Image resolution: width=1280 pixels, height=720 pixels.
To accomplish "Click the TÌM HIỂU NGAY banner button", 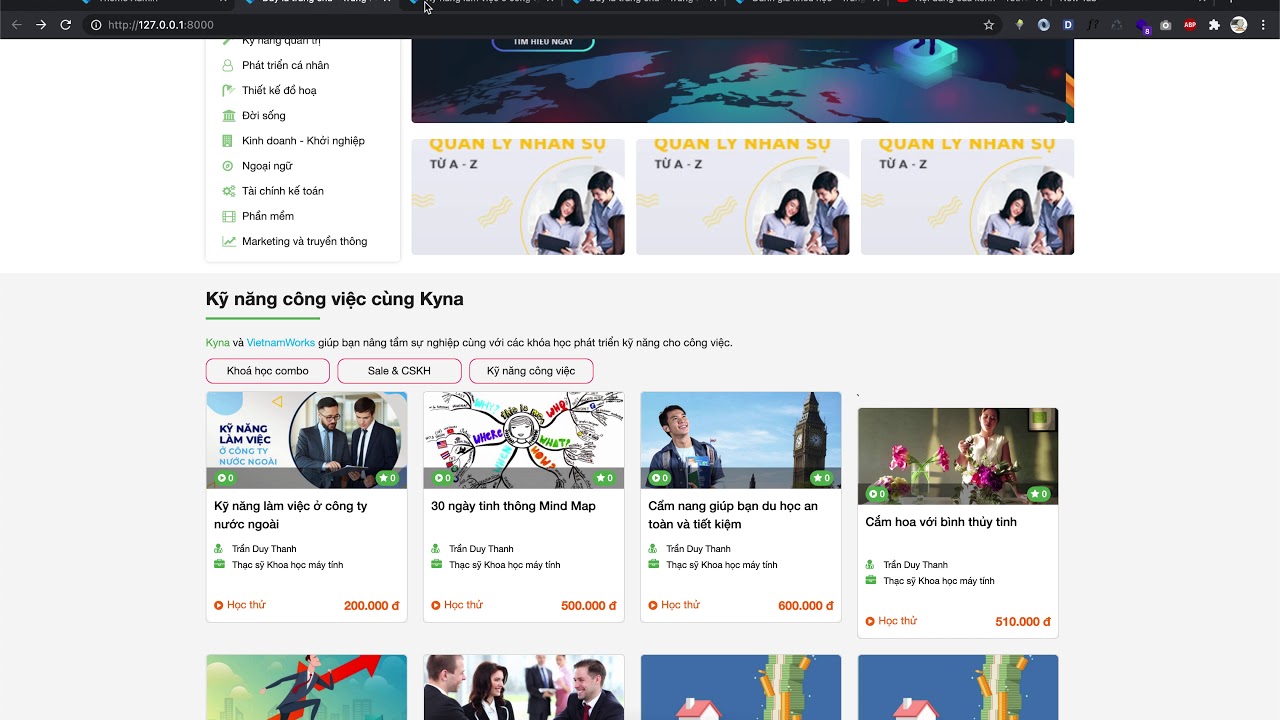I will [543, 42].
